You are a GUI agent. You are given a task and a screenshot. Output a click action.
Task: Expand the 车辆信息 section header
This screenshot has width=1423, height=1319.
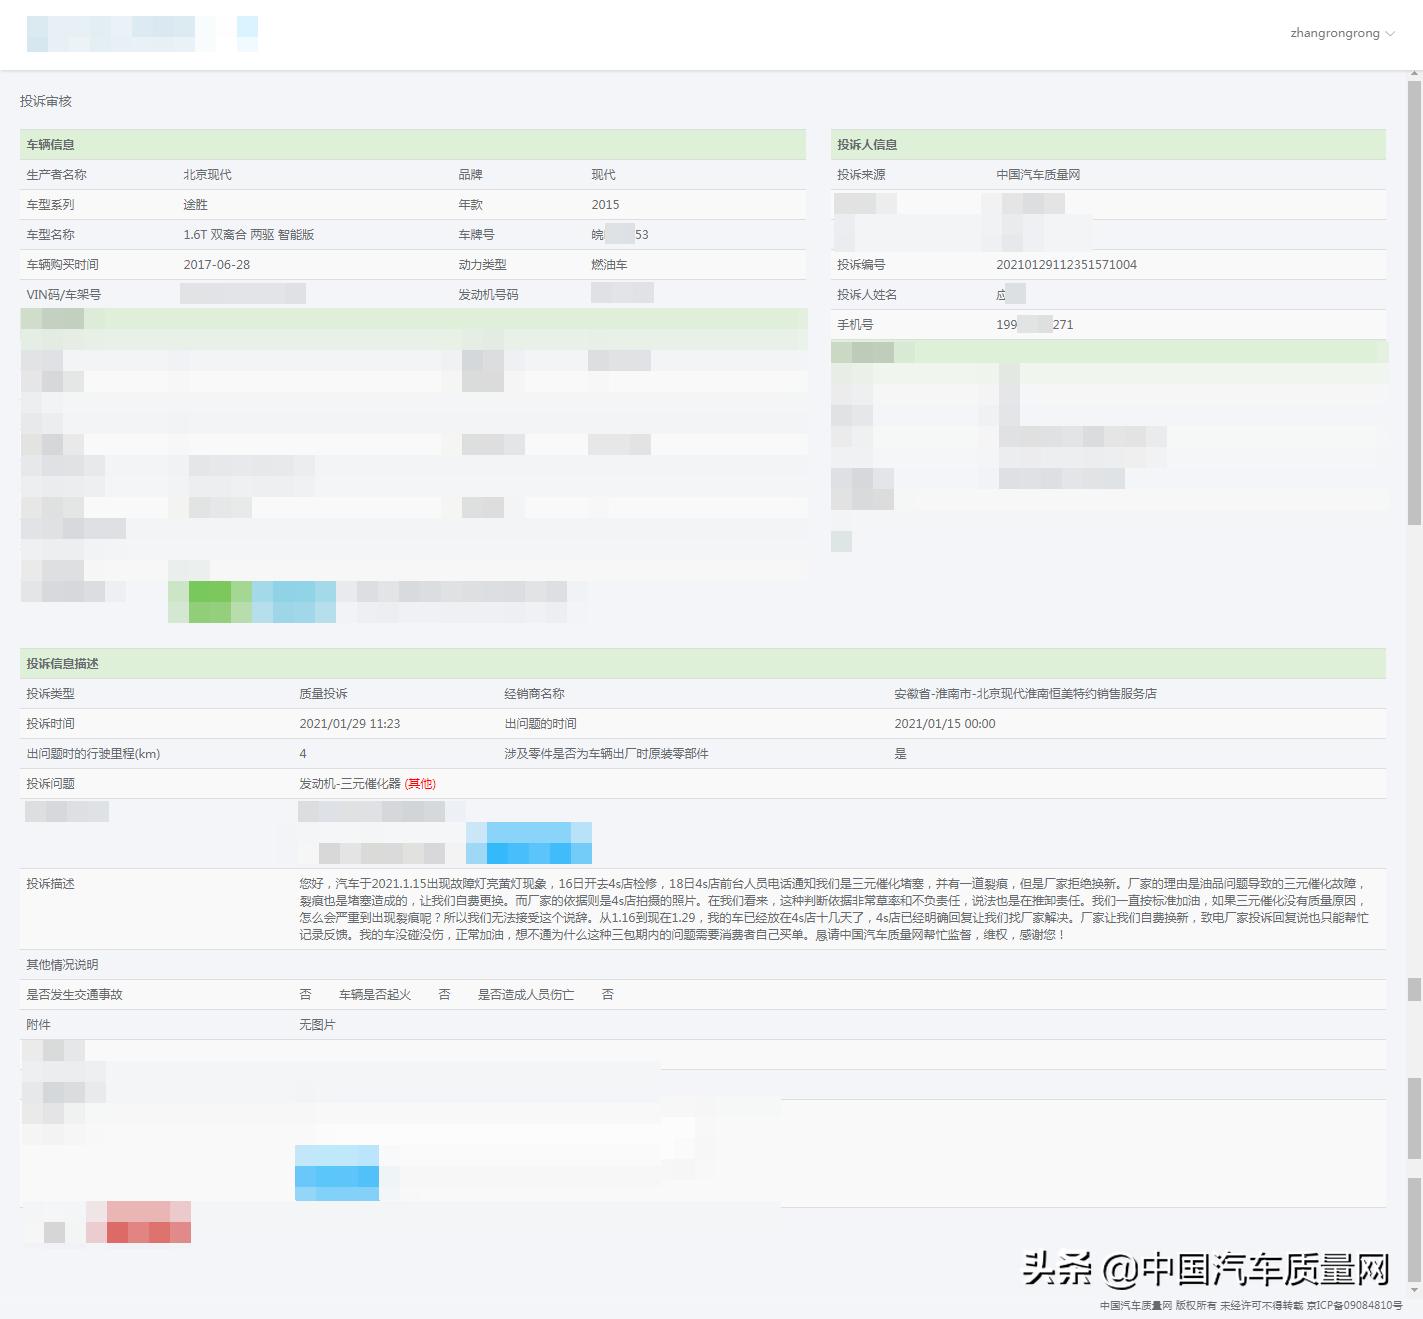pyautogui.click(x=48, y=144)
